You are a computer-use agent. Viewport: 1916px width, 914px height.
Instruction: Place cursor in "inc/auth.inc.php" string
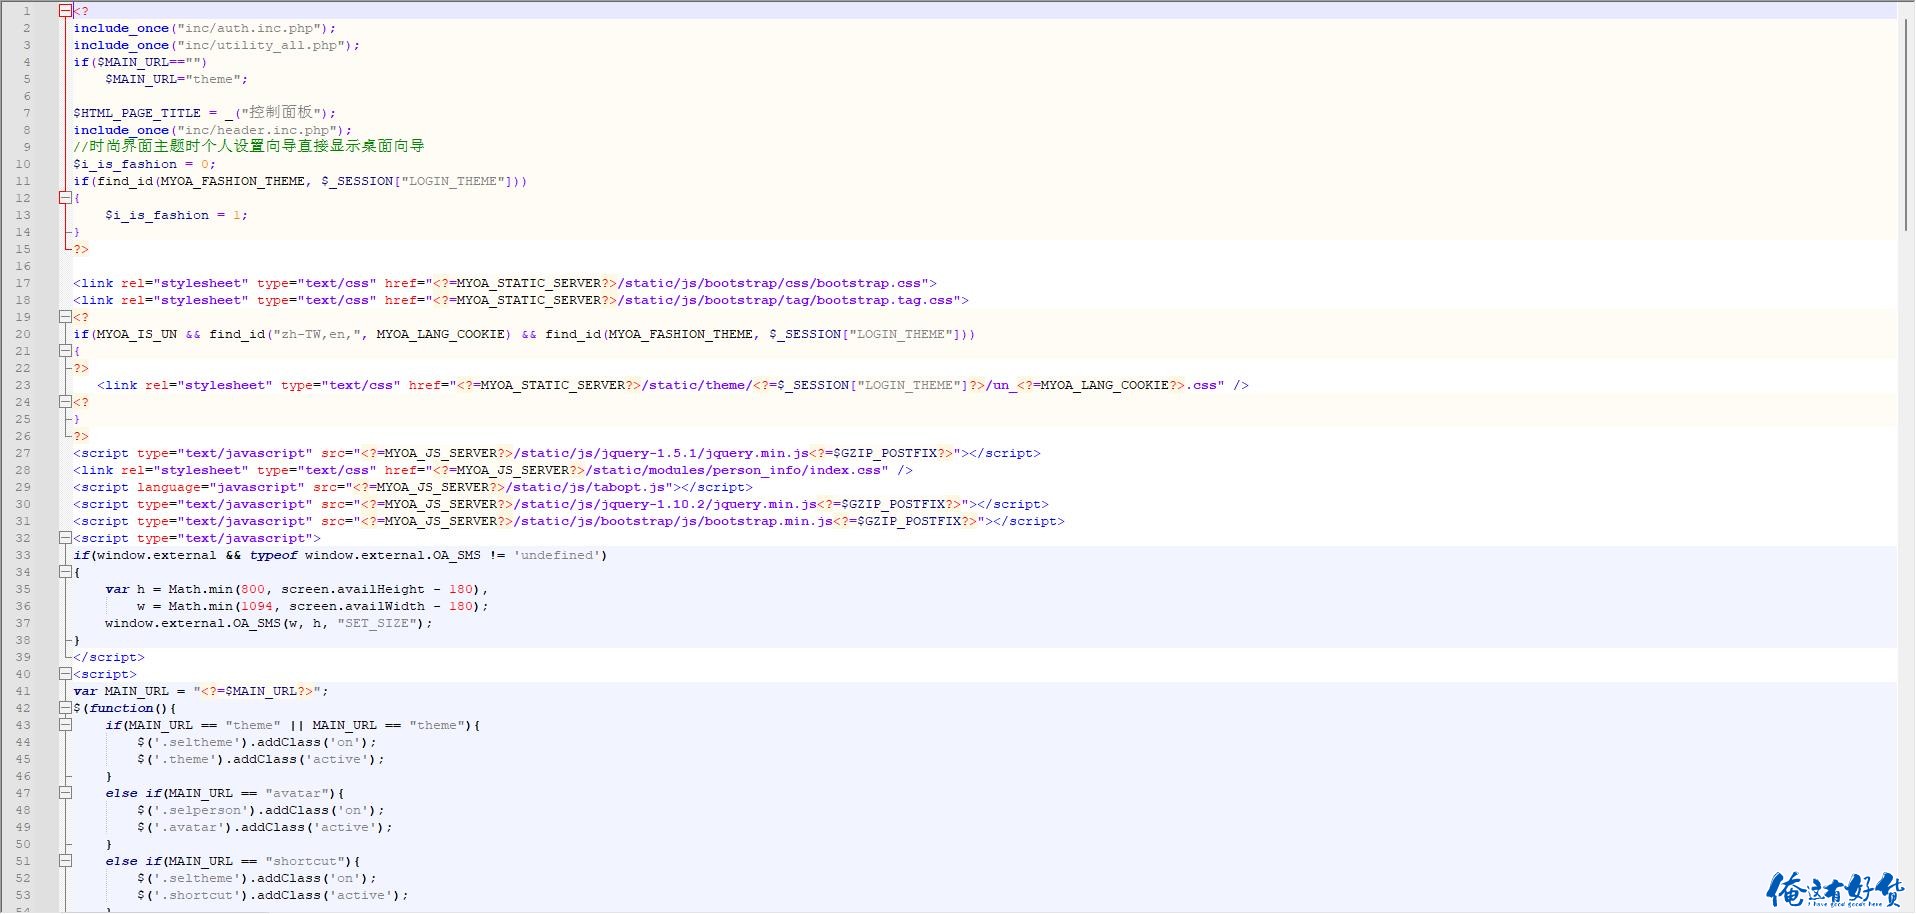pos(249,28)
